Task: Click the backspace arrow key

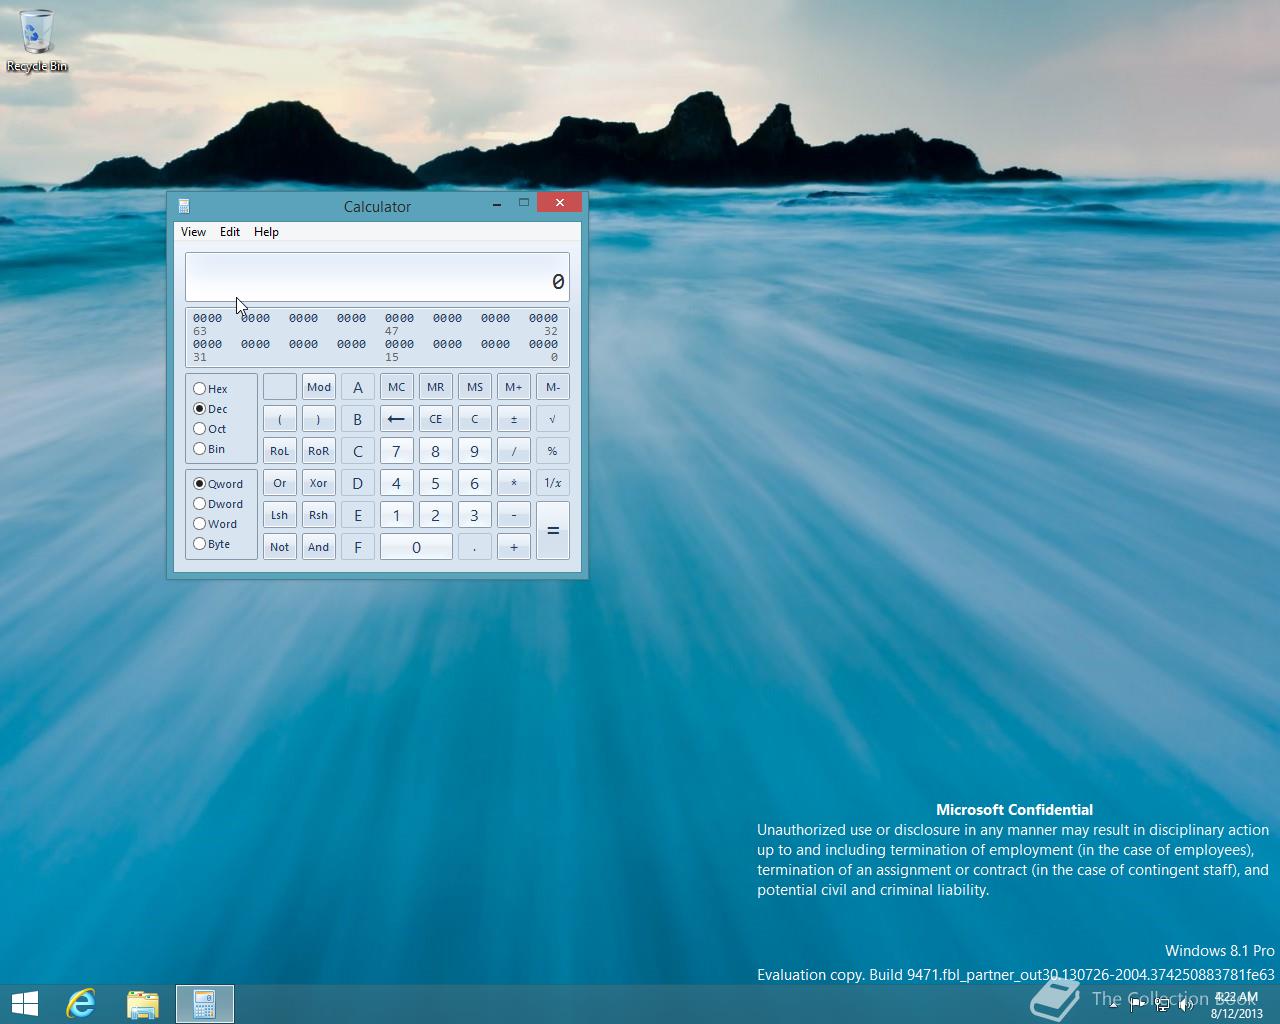Action: [x=396, y=419]
